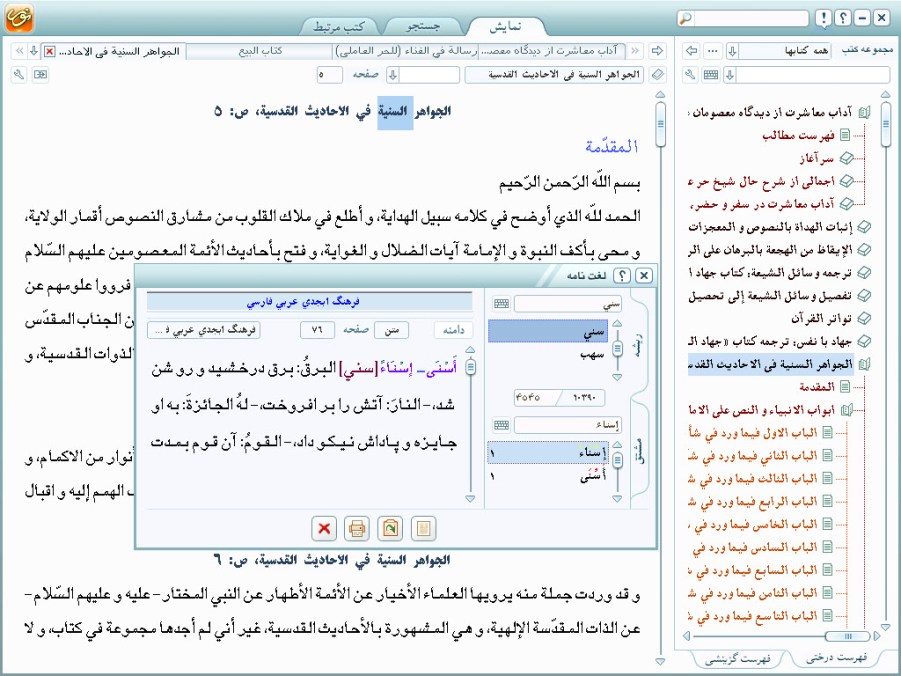Image resolution: width=901 pixels, height=676 pixels.
Task: Click the export icon with green arrow
Action: [x=390, y=528]
